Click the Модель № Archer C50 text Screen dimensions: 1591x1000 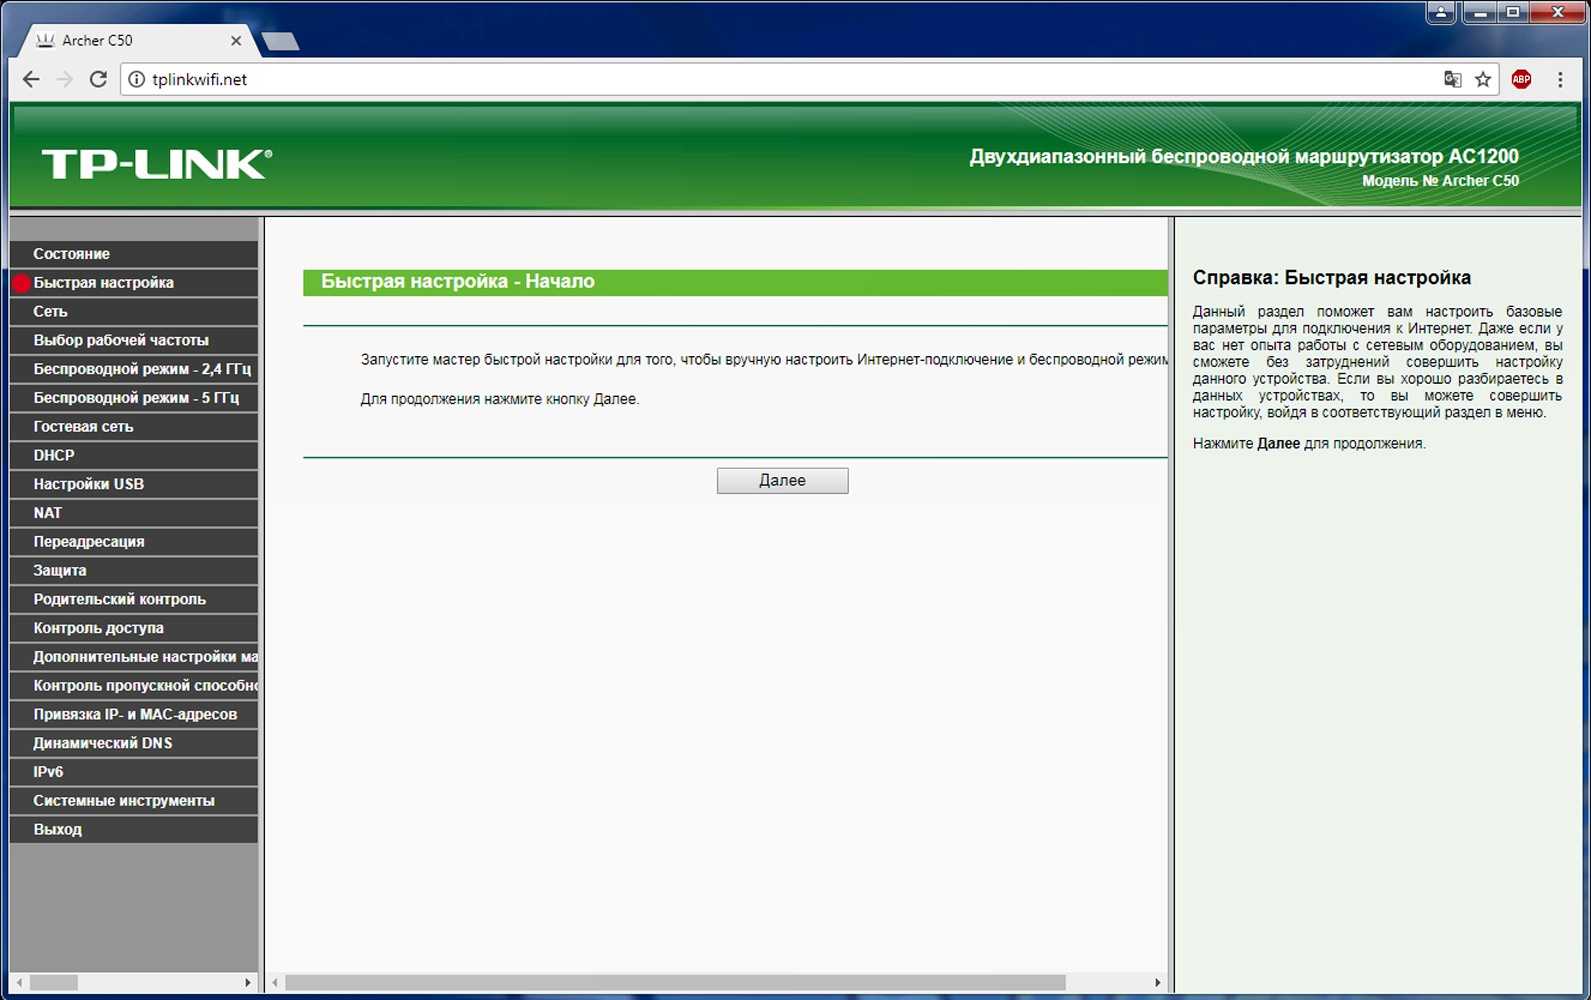[x=1440, y=181]
